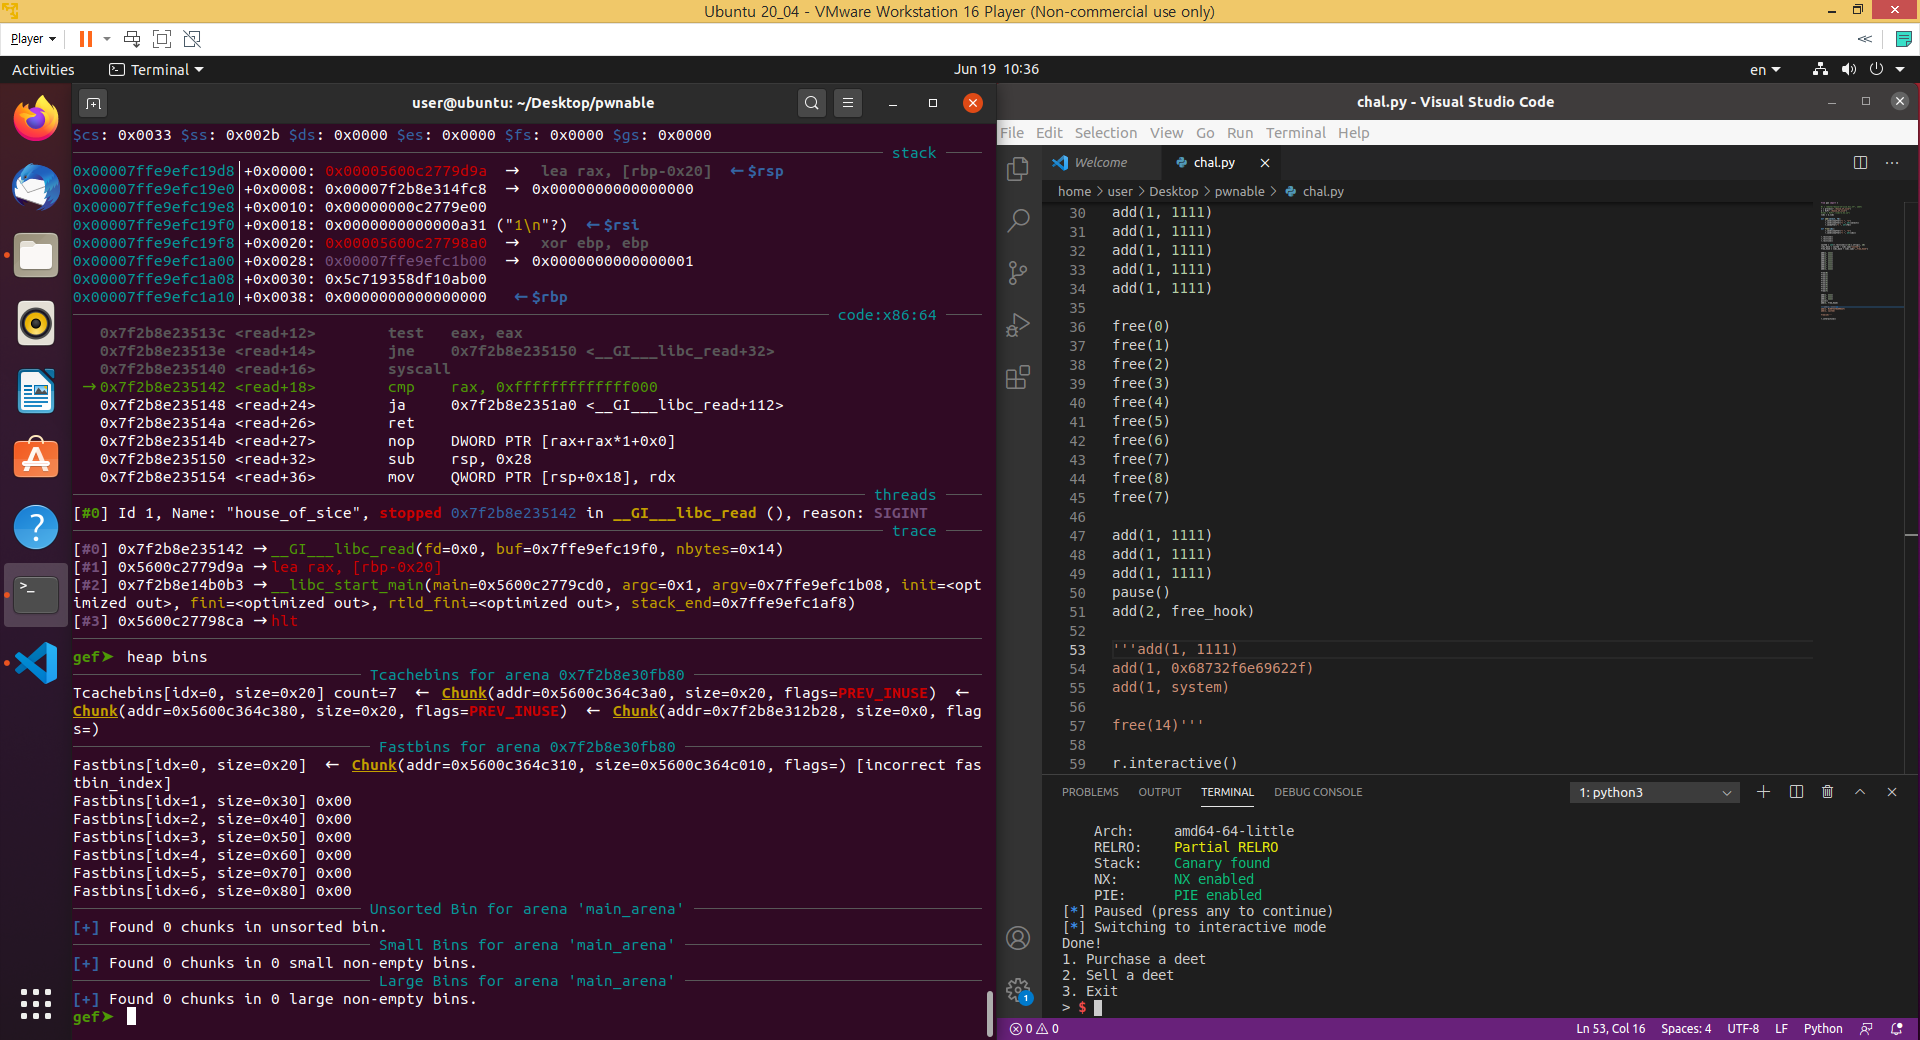Create a new integrated terminal
The width and height of the screenshot is (1920, 1040).
click(x=1763, y=792)
